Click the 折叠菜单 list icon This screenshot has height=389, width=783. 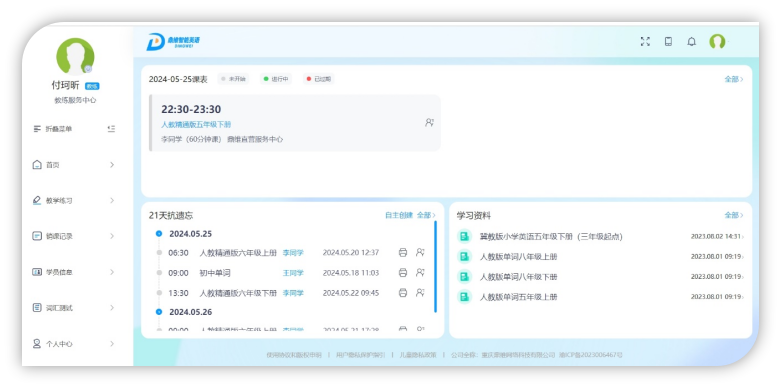tap(37, 129)
